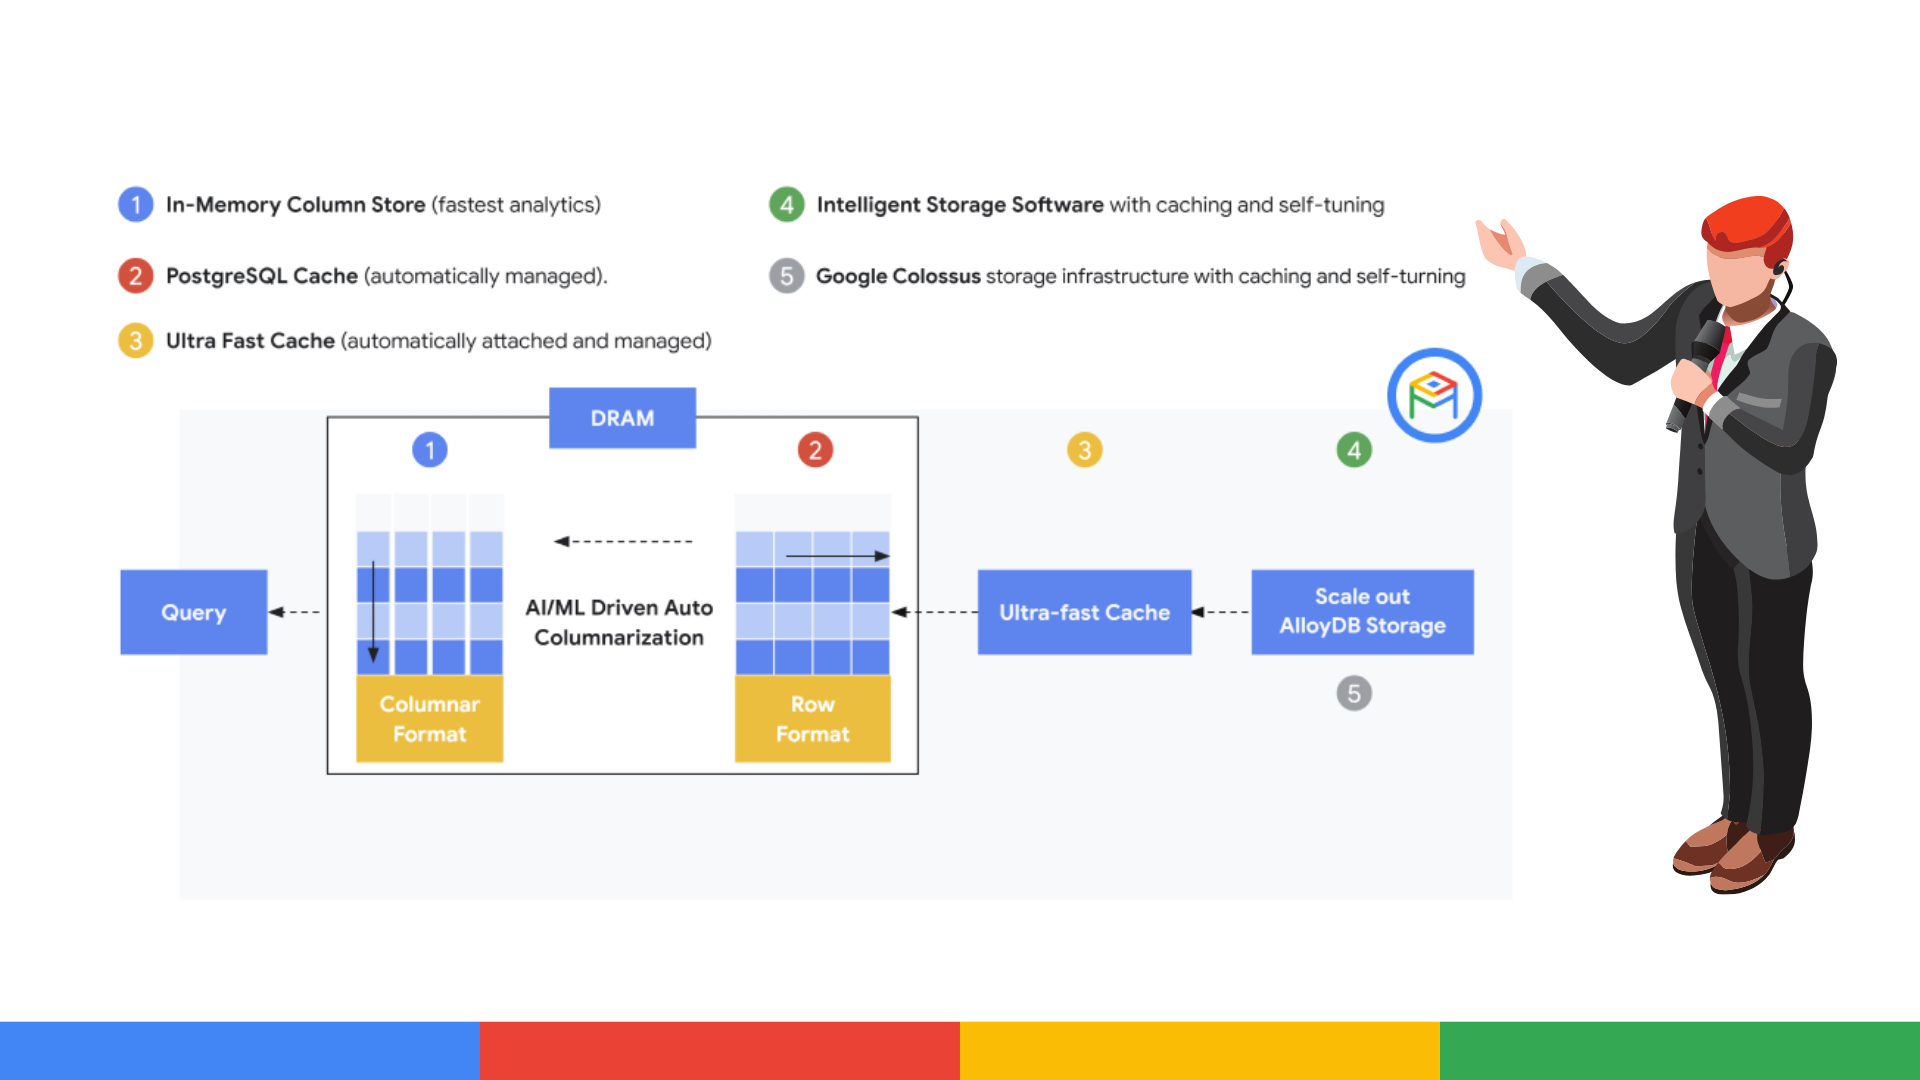Select red circle 2 above the Row Format grid
1920x1080 pixels.
[815, 450]
